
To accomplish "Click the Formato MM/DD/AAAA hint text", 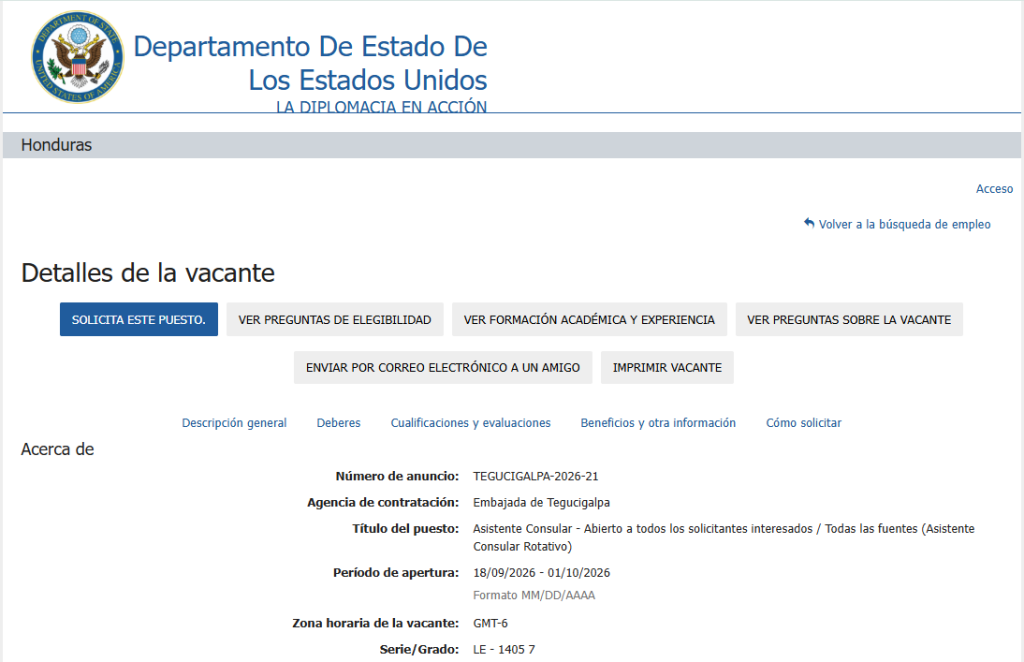I will (x=534, y=595).
